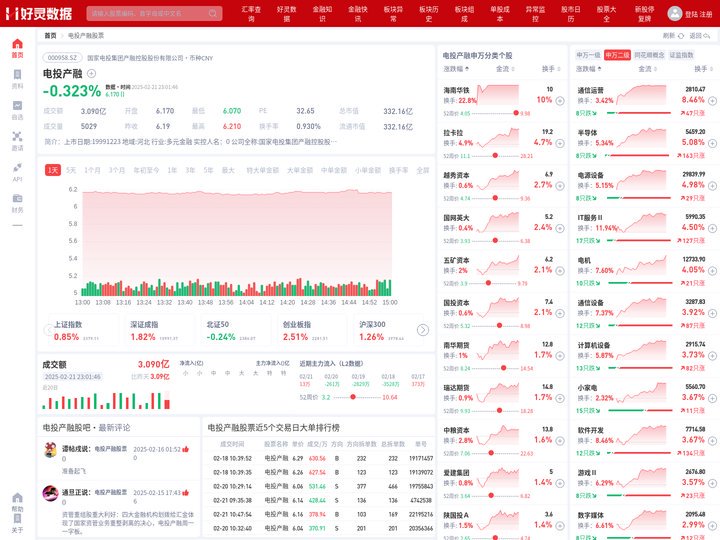
Task: Open the 股票大全 menu item
Action: coord(606,14)
